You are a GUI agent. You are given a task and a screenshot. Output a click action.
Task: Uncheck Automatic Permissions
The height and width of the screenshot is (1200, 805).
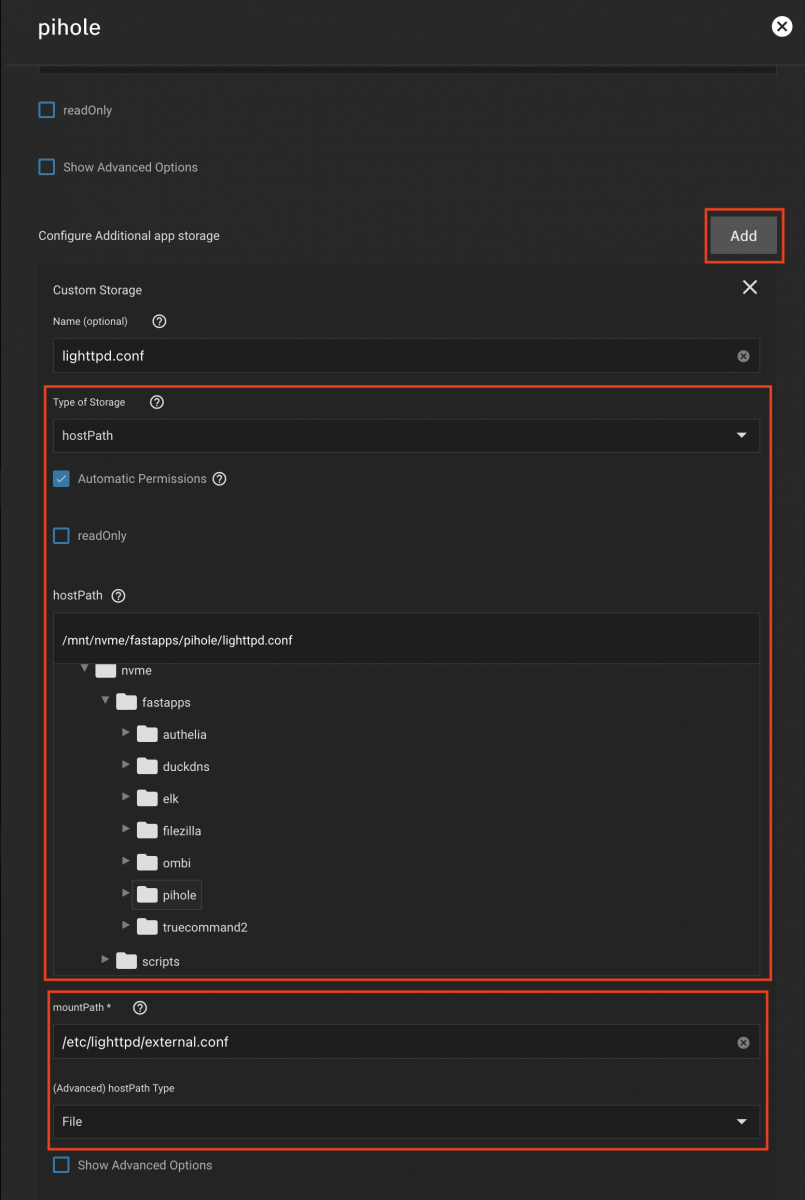(61, 479)
